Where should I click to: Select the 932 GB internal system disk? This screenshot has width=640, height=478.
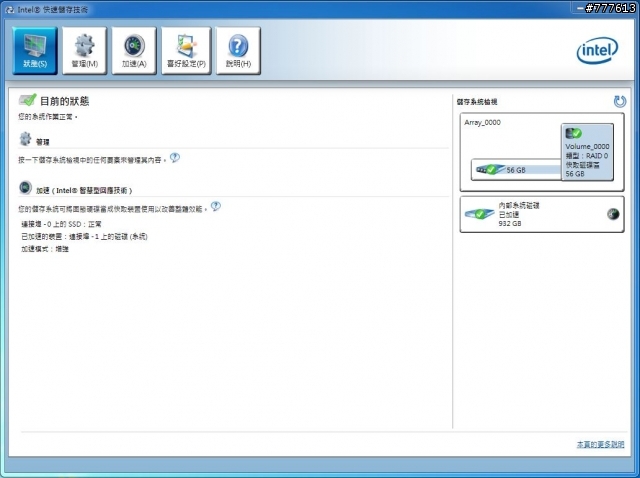click(542, 214)
